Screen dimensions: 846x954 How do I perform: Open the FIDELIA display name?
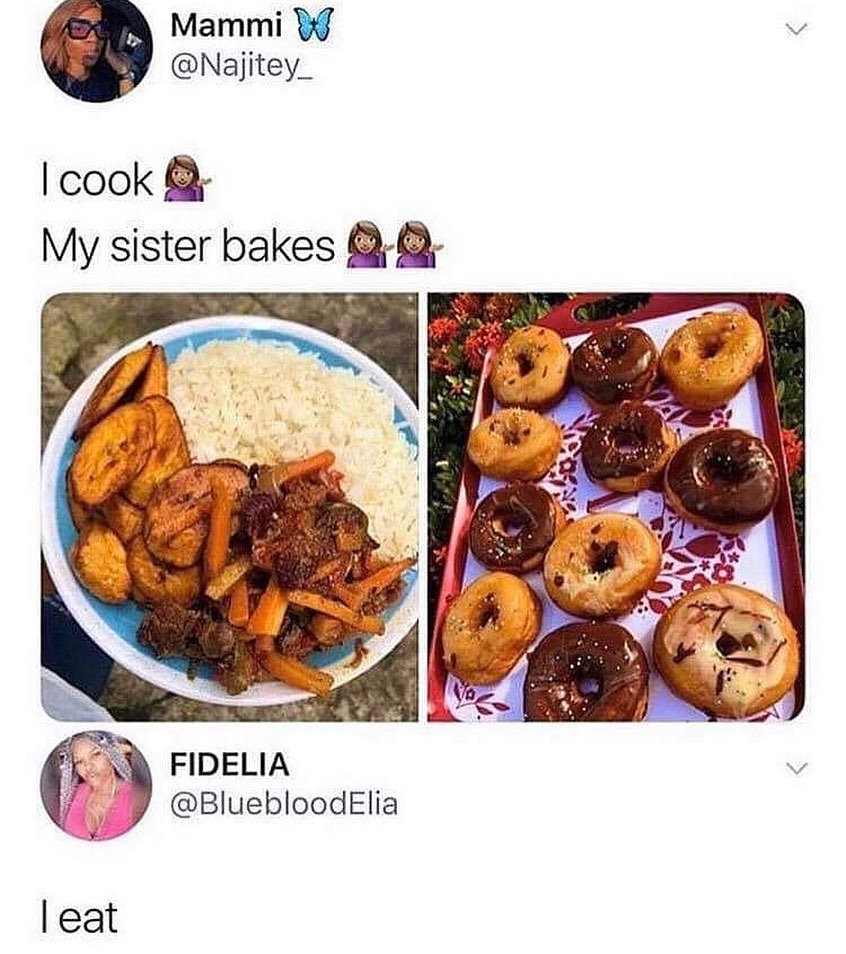pos(230,765)
